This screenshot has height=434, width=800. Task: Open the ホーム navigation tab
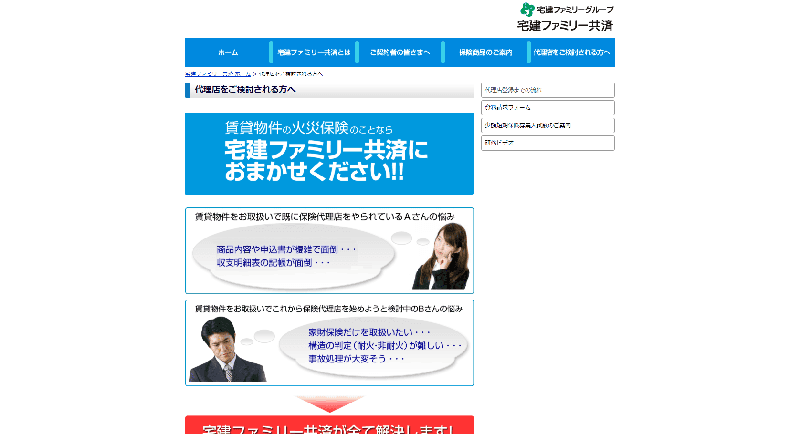tap(228, 52)
